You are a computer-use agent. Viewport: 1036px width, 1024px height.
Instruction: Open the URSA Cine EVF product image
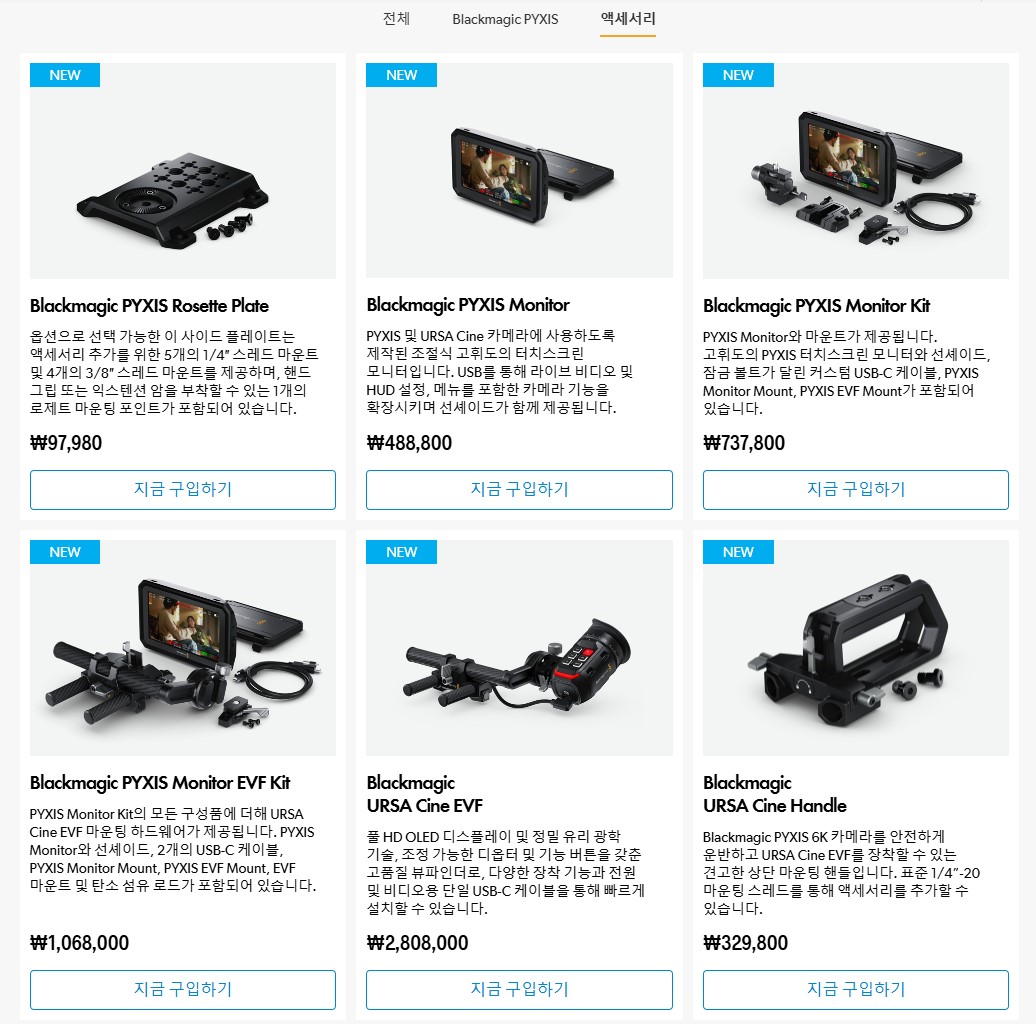pos(519,647)
